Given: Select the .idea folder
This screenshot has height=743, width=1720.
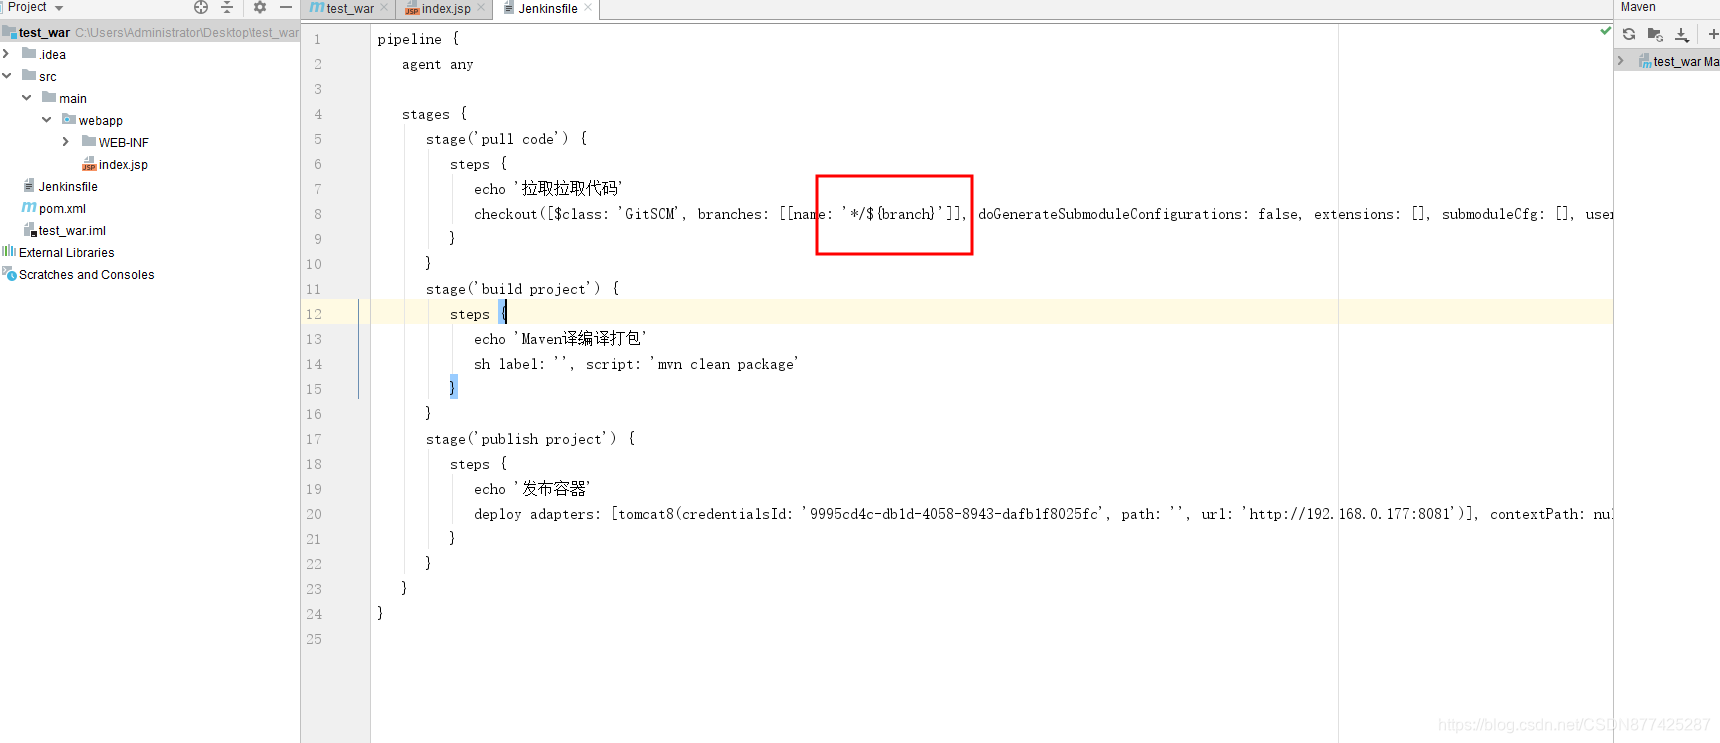Looking at the screenshot, I should 44,55.
